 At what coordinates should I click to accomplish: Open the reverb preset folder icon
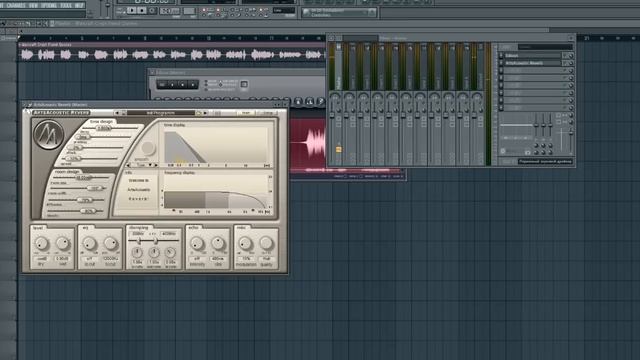(198, 113)
